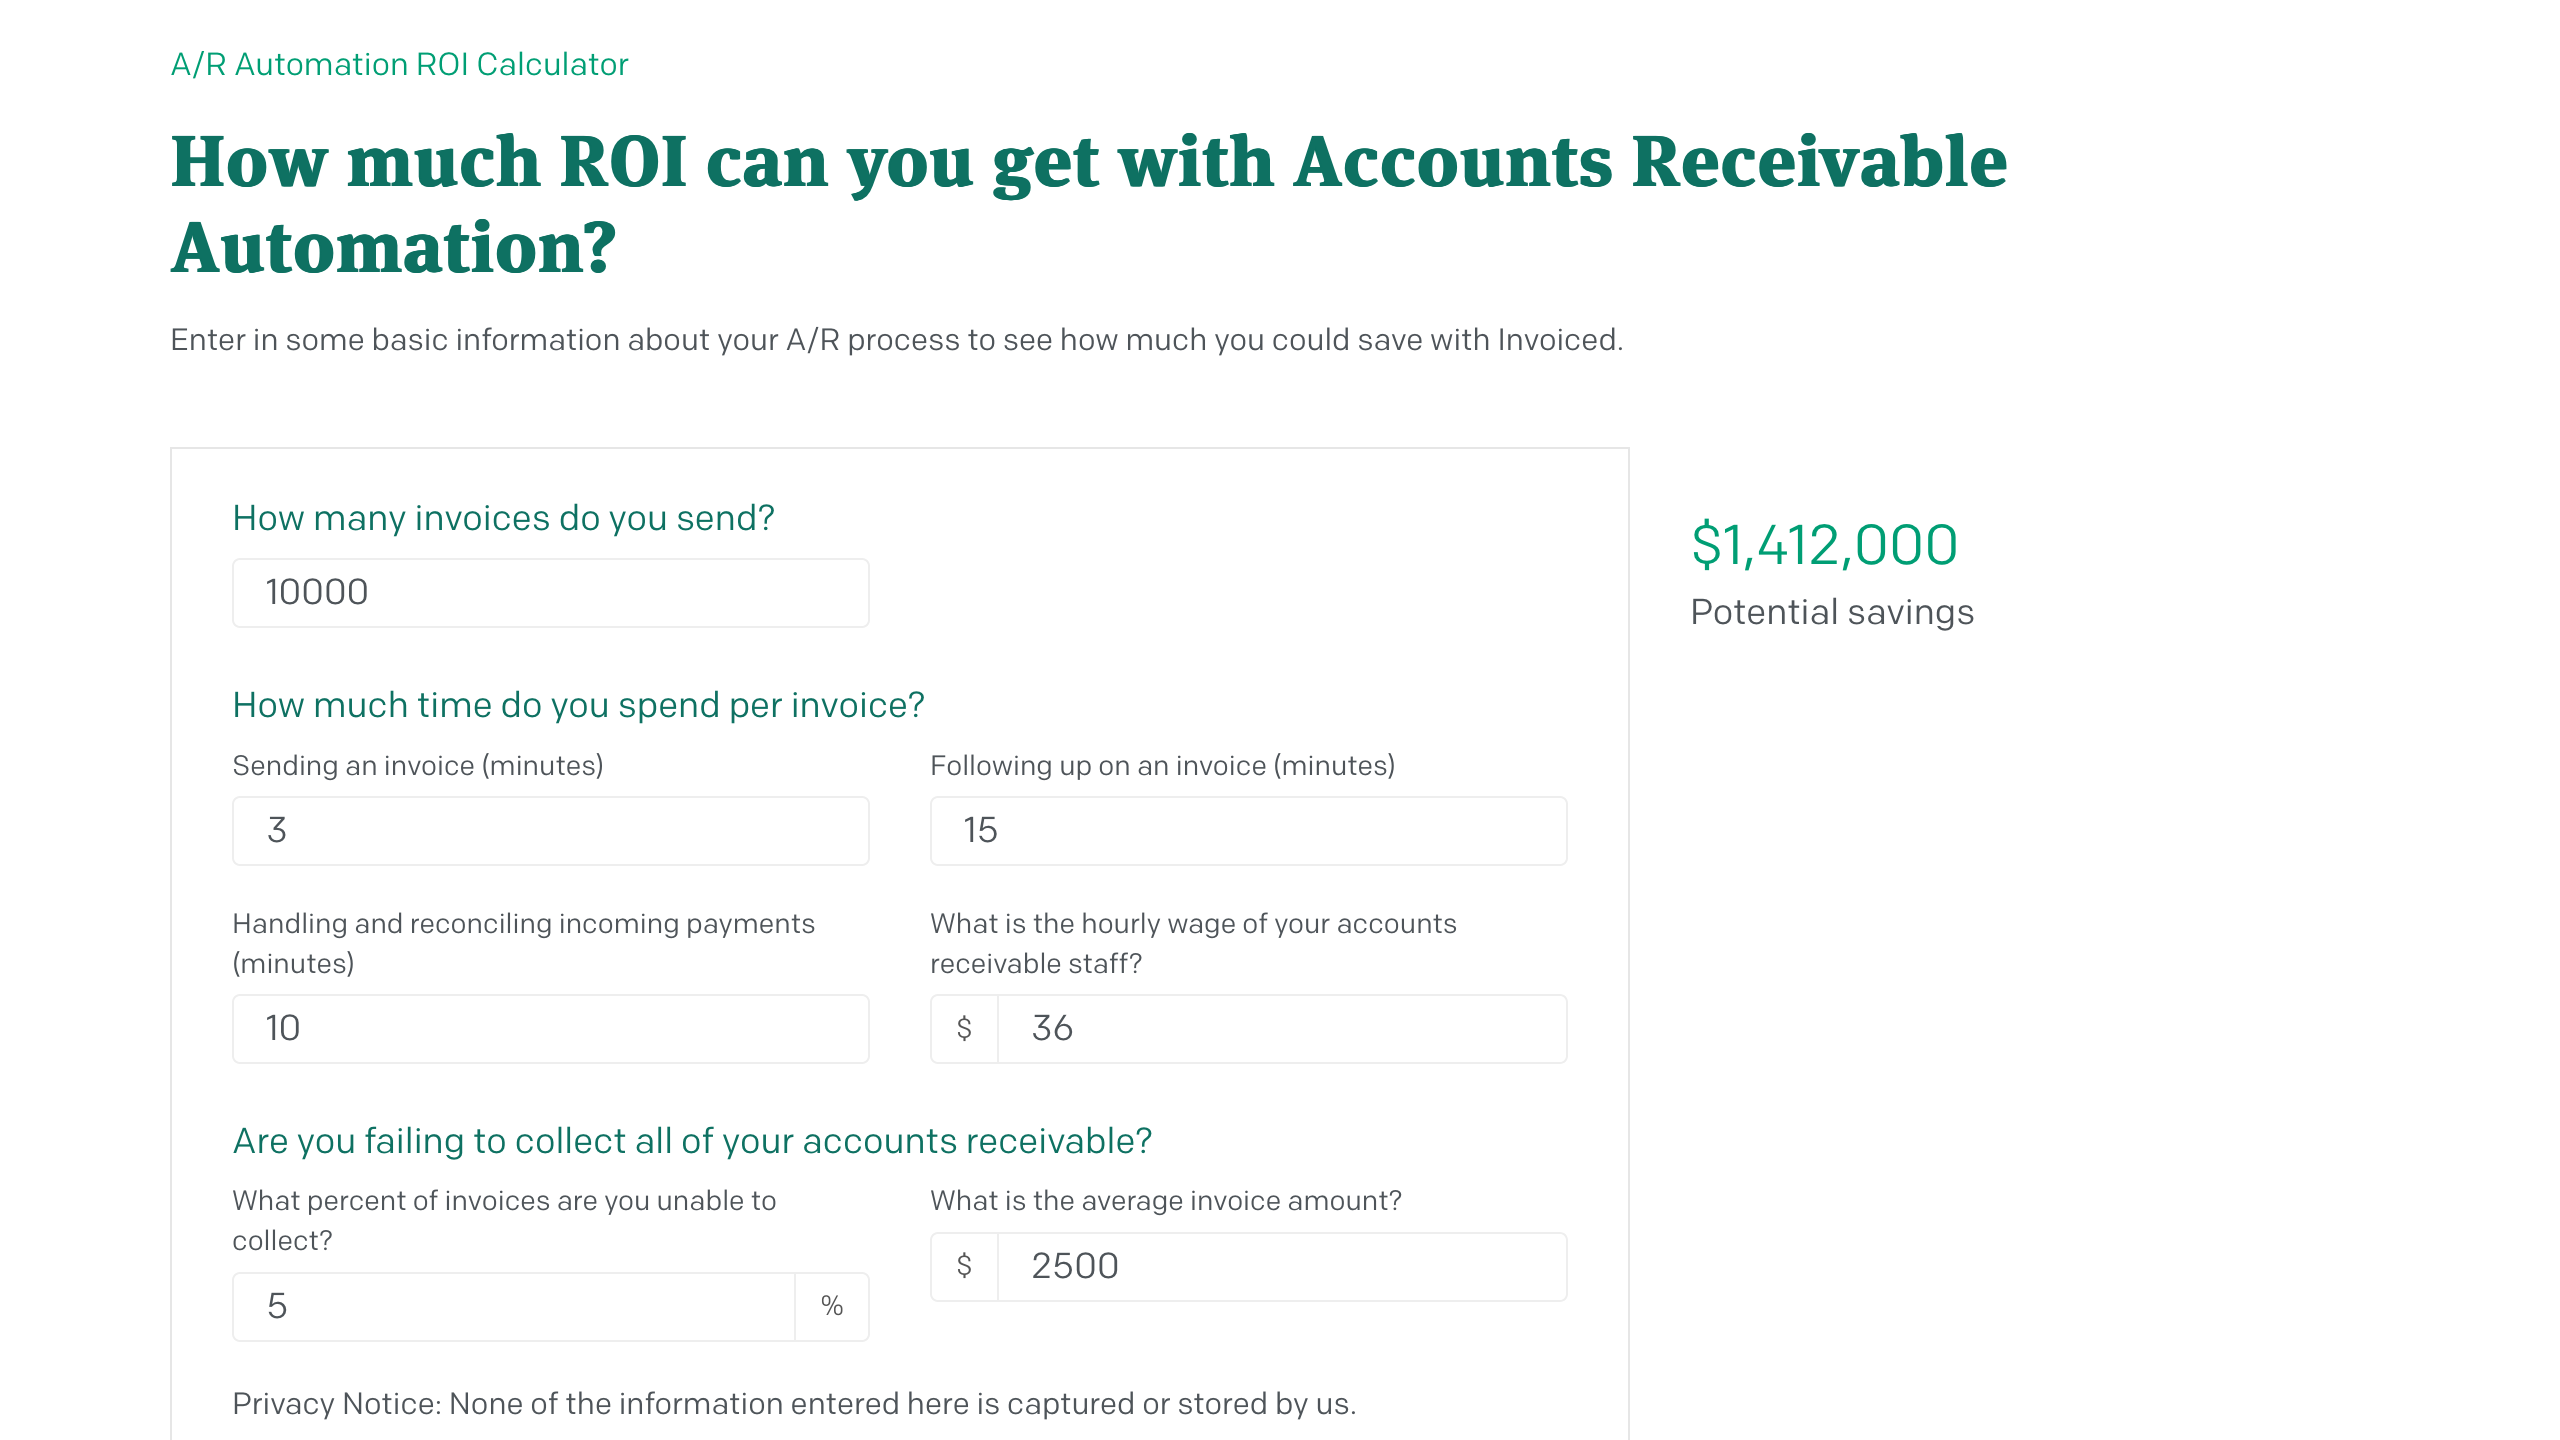Select the Sending an invoice minutes field
2560x1440 pixels.
coord(549,829)
